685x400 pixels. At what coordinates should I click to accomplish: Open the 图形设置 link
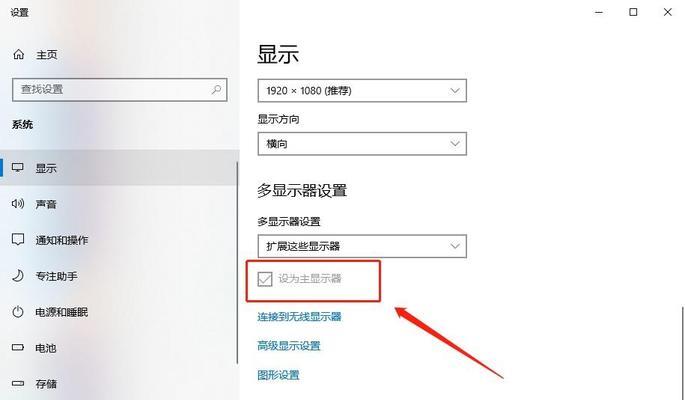(x=278, y=375)
